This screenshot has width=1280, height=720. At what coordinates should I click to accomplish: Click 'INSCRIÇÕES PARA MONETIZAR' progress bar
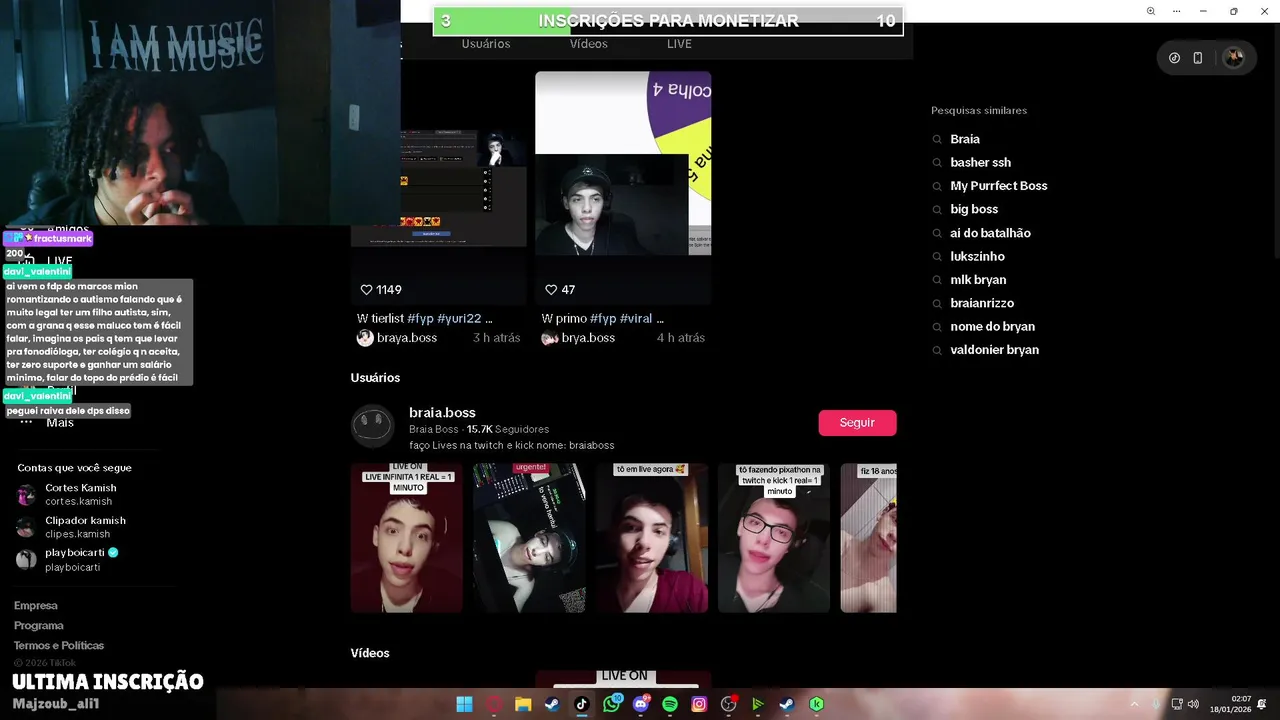coord(668,21)
